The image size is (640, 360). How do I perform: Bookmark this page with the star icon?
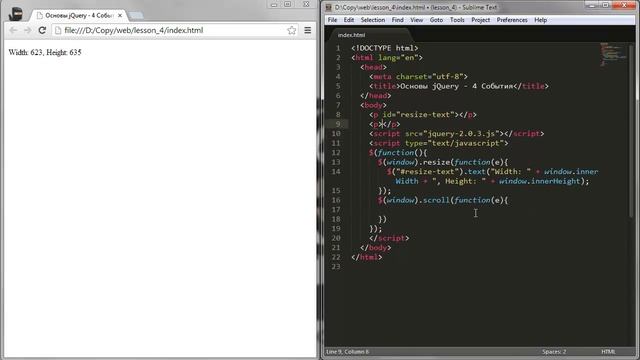(x=291, y=30)
